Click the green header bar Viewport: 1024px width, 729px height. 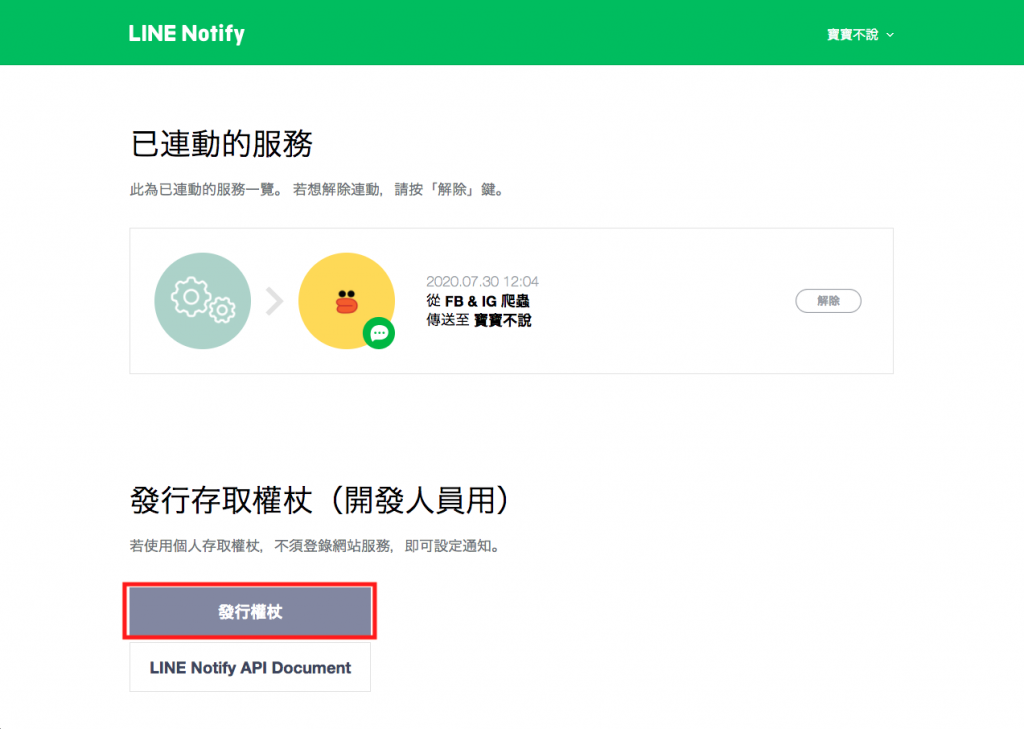[512, 33]
